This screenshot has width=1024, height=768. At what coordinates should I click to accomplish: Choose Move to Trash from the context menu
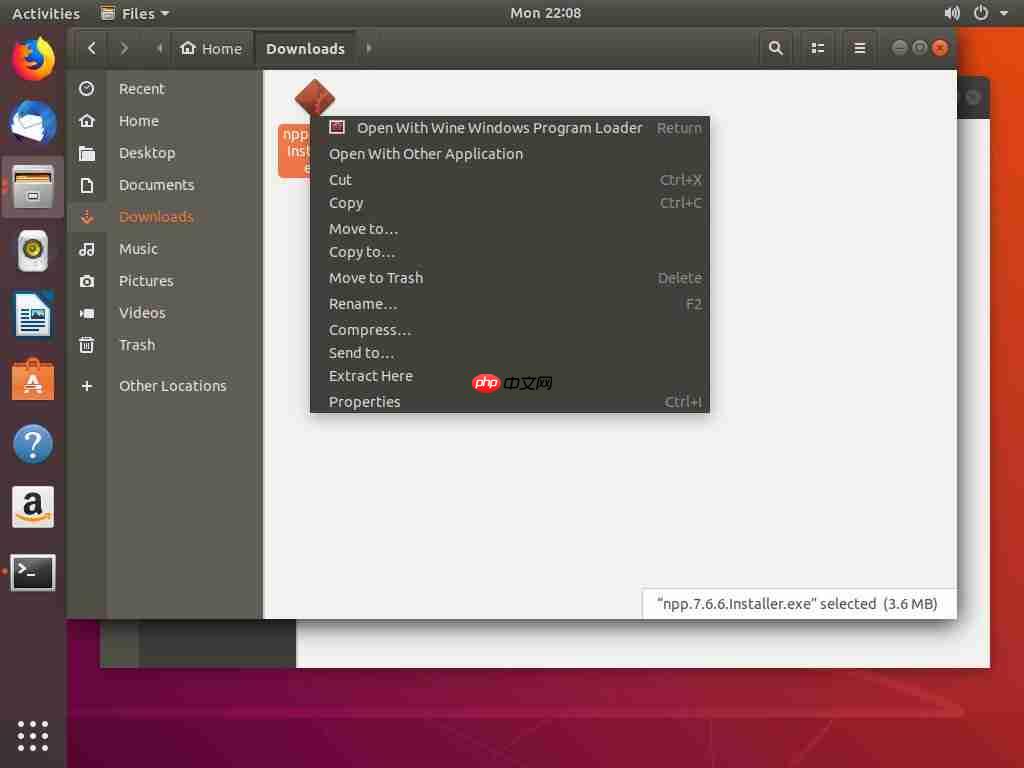click(x=376, y=278)
